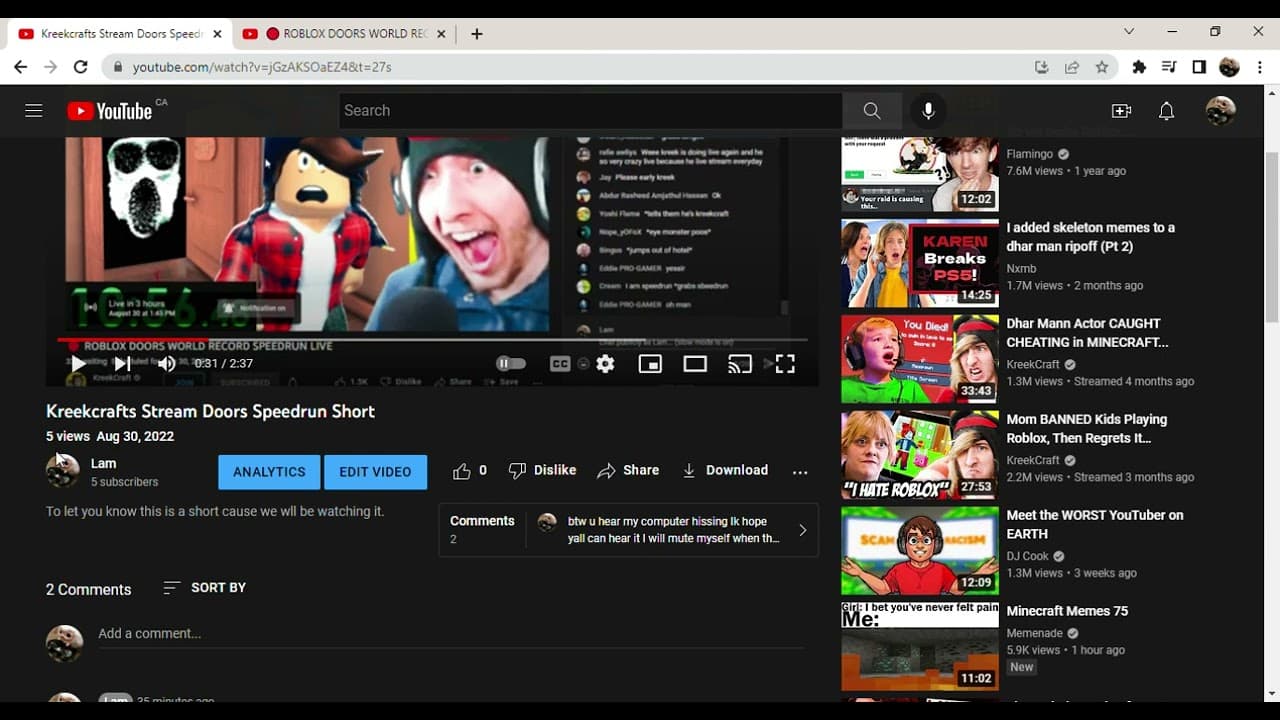Open Nxmb channel name
The width and height of the screenshot is (1280, 720).
pos(1021,268)
